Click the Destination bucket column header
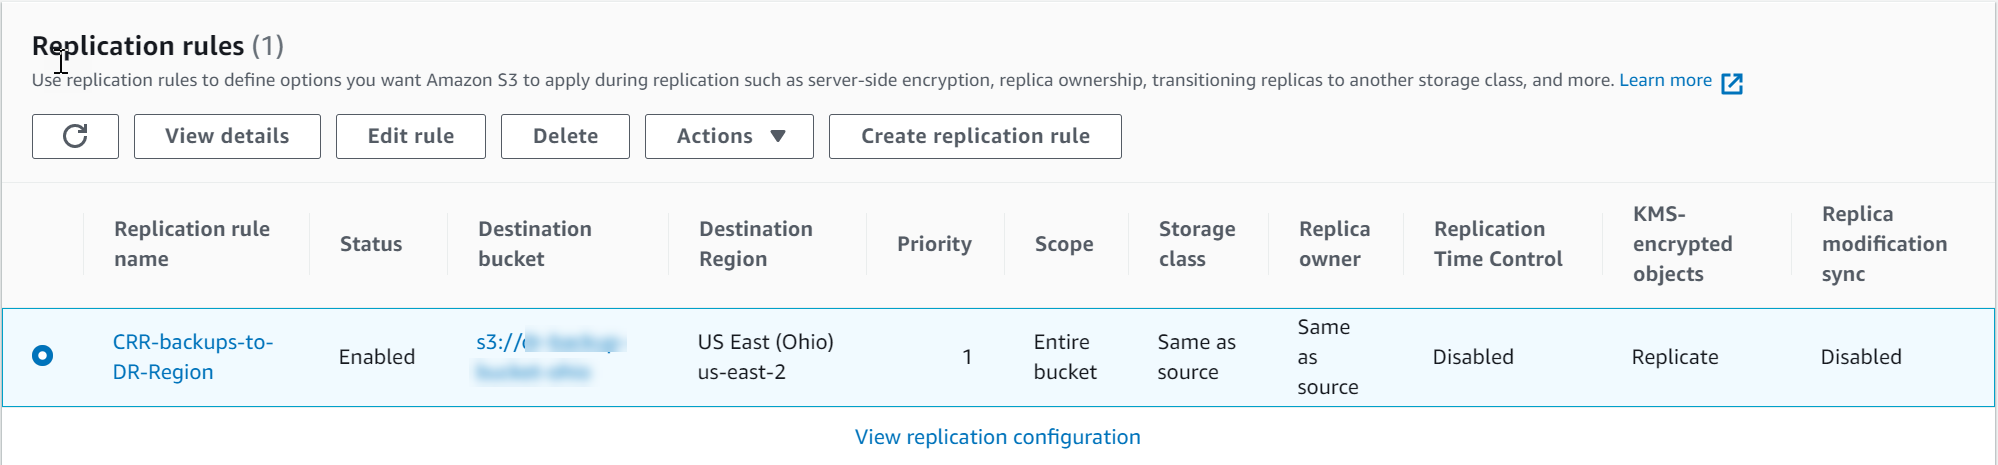1998x465 pixels. (535, 244)
